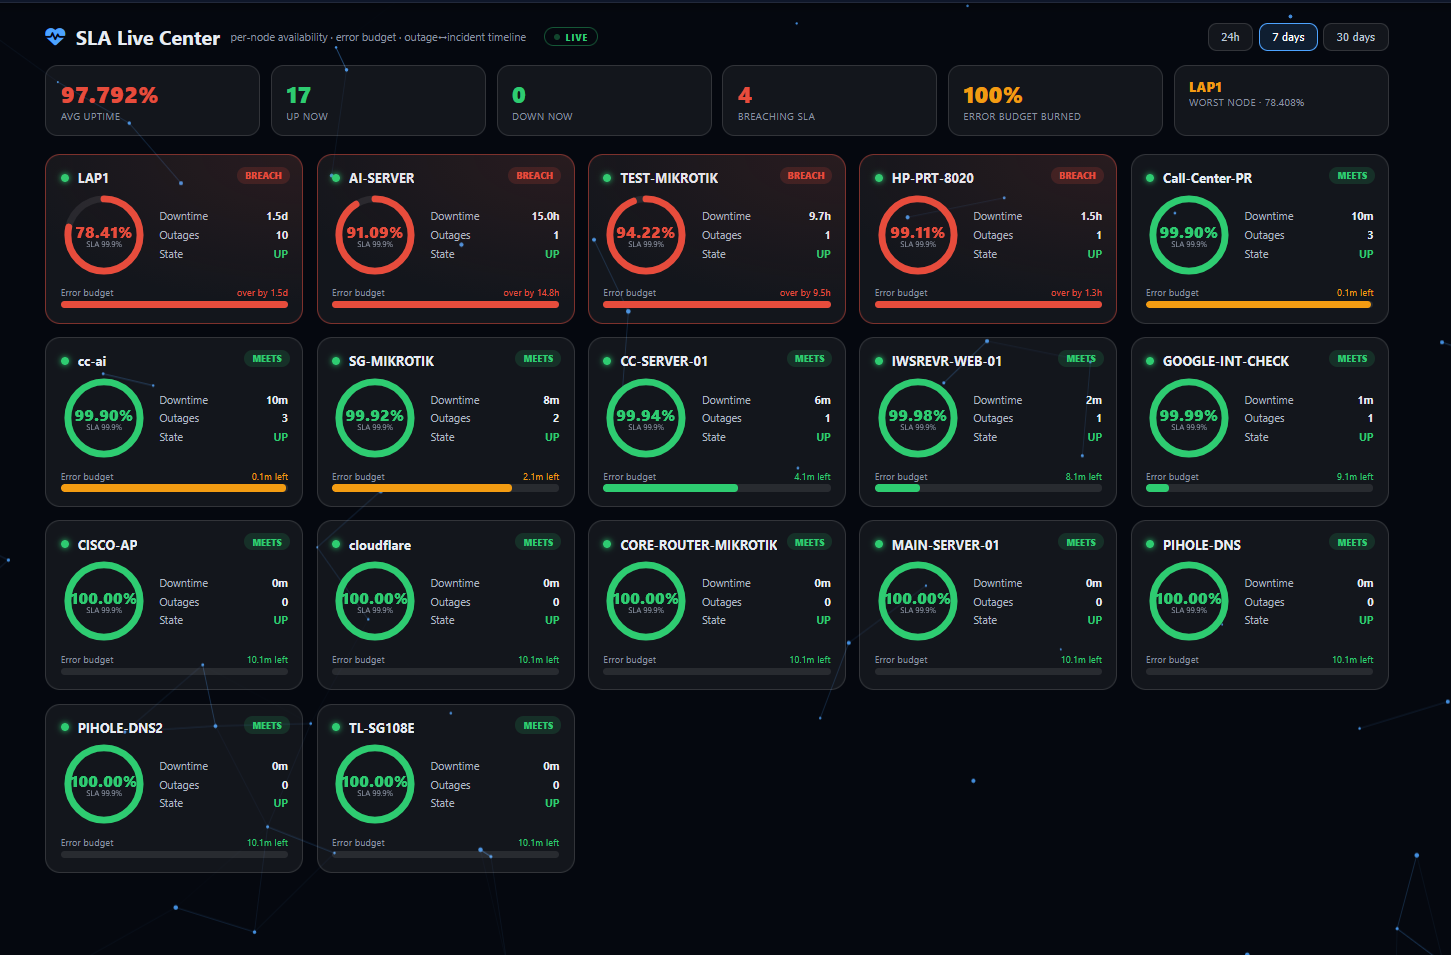Open the HP-PRT-8020 node card title
Viewport: 1451px width, 955px height.
coord(932,178)
